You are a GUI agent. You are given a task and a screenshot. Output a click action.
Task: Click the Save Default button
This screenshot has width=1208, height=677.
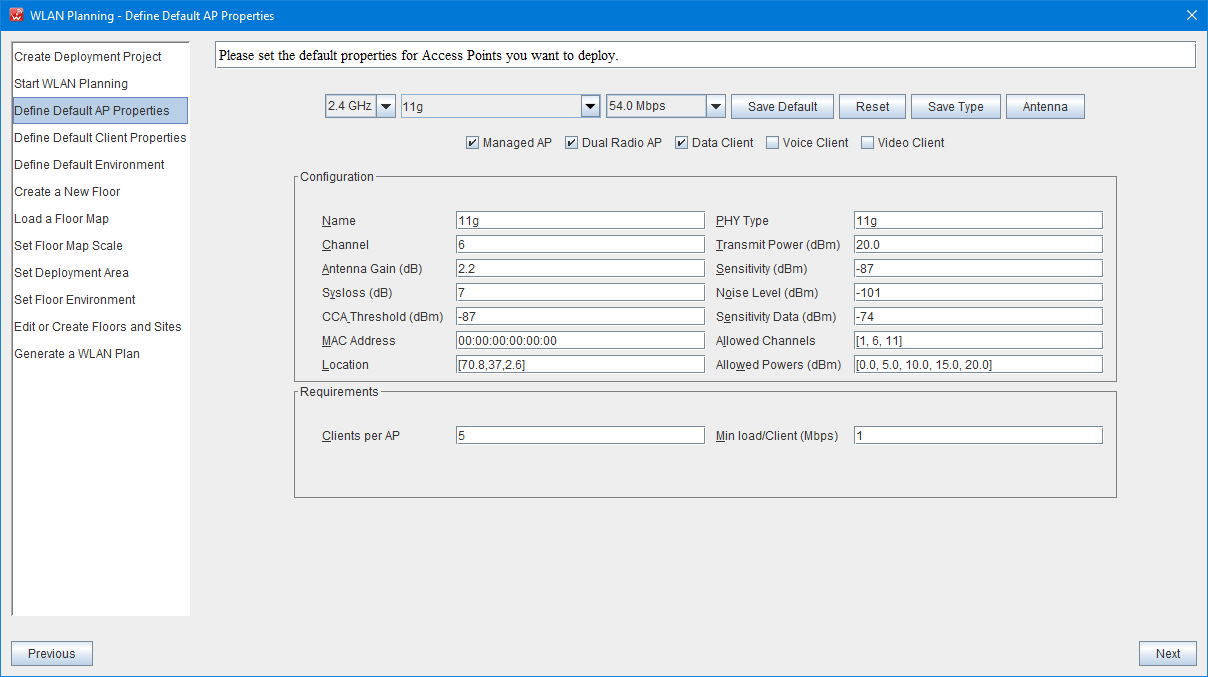coord(783,107)
